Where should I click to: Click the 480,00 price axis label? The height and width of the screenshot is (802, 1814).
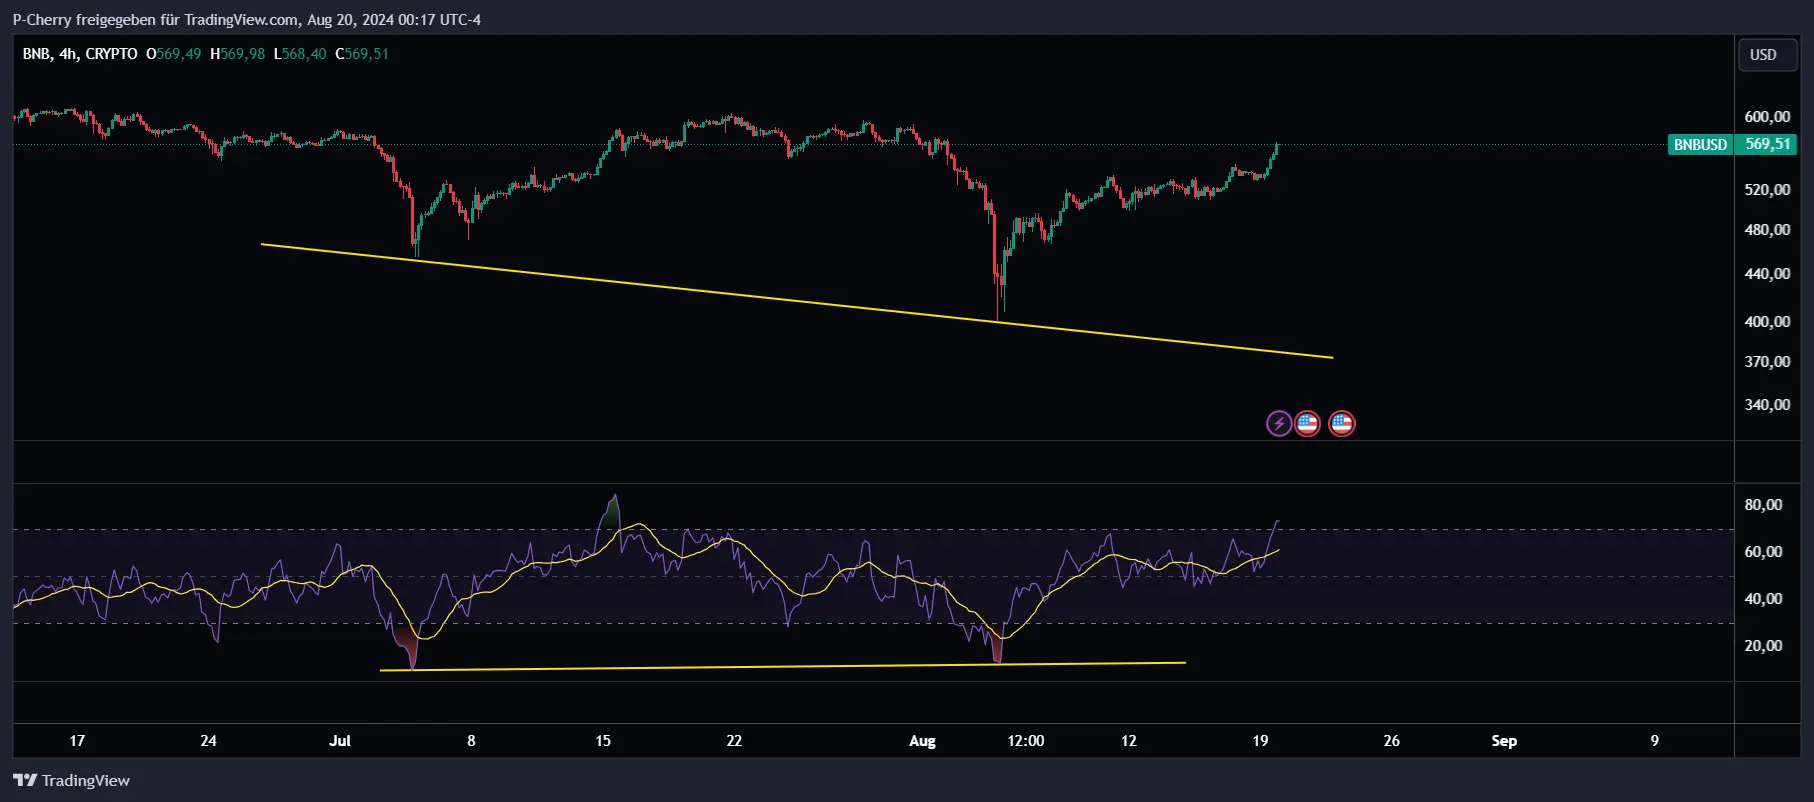tap(1767, 230)
